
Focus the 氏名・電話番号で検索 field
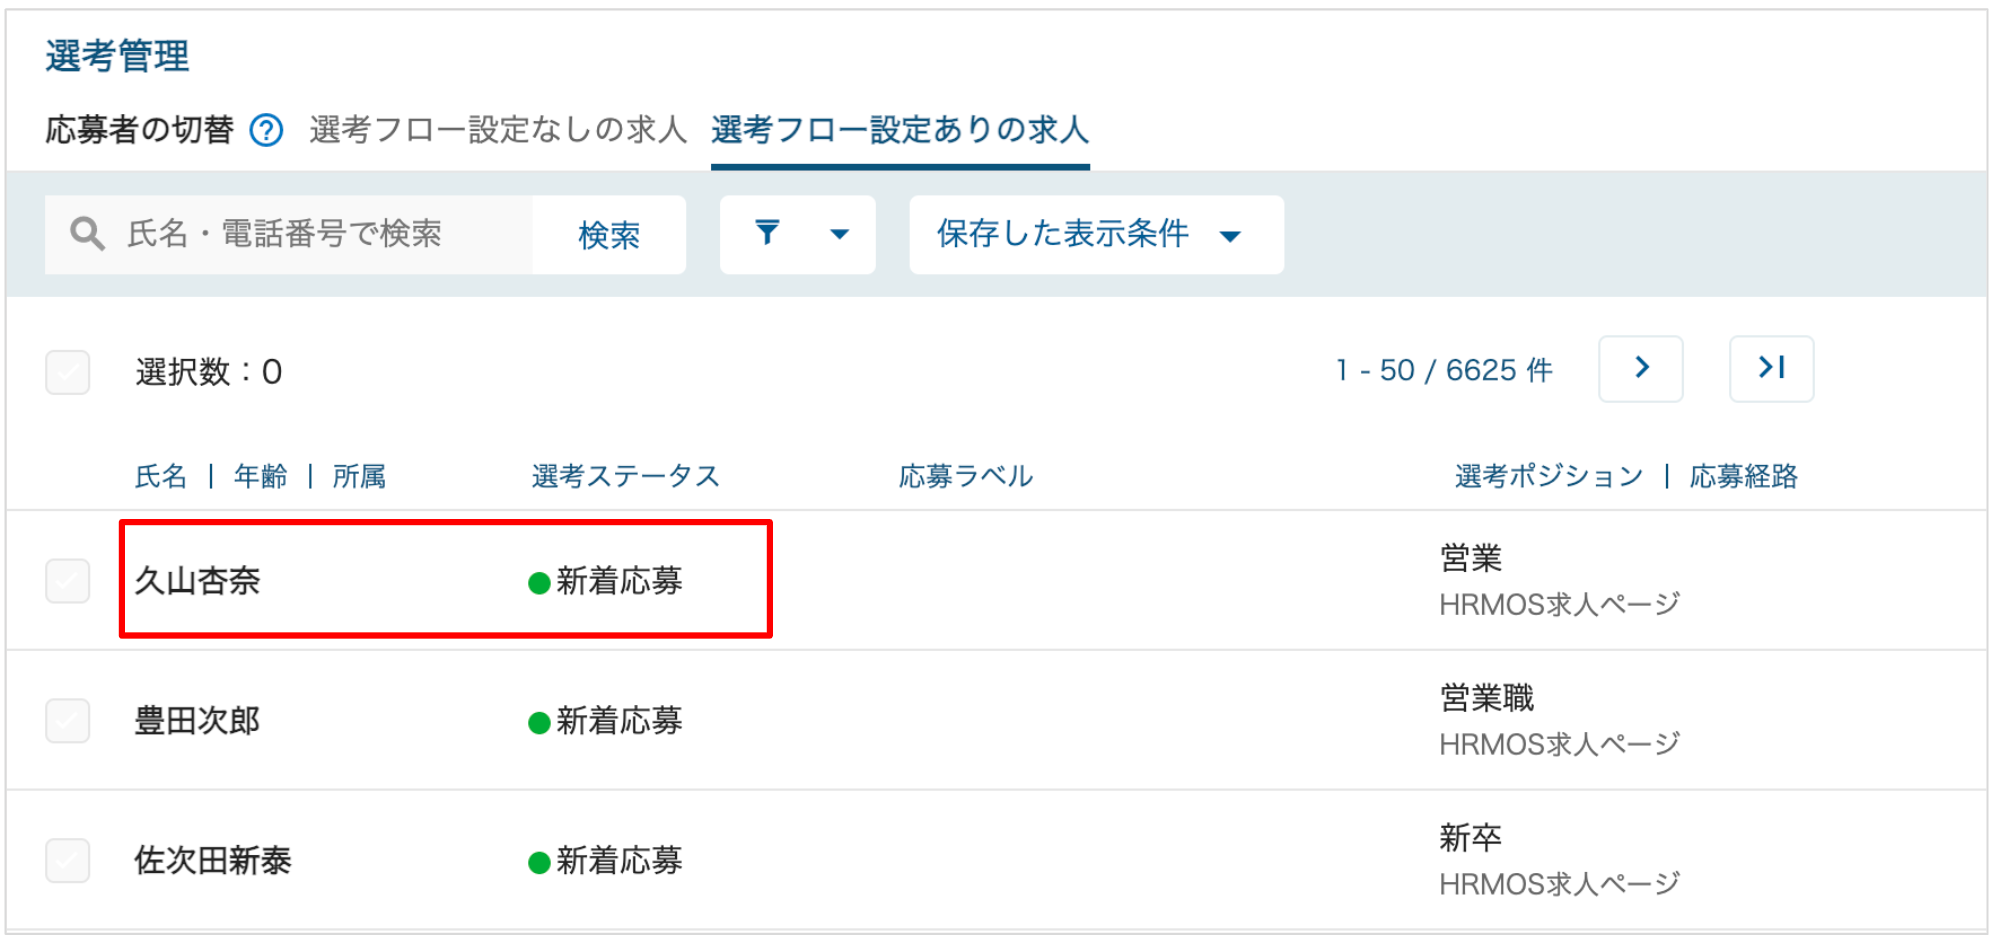click(289, 235)
